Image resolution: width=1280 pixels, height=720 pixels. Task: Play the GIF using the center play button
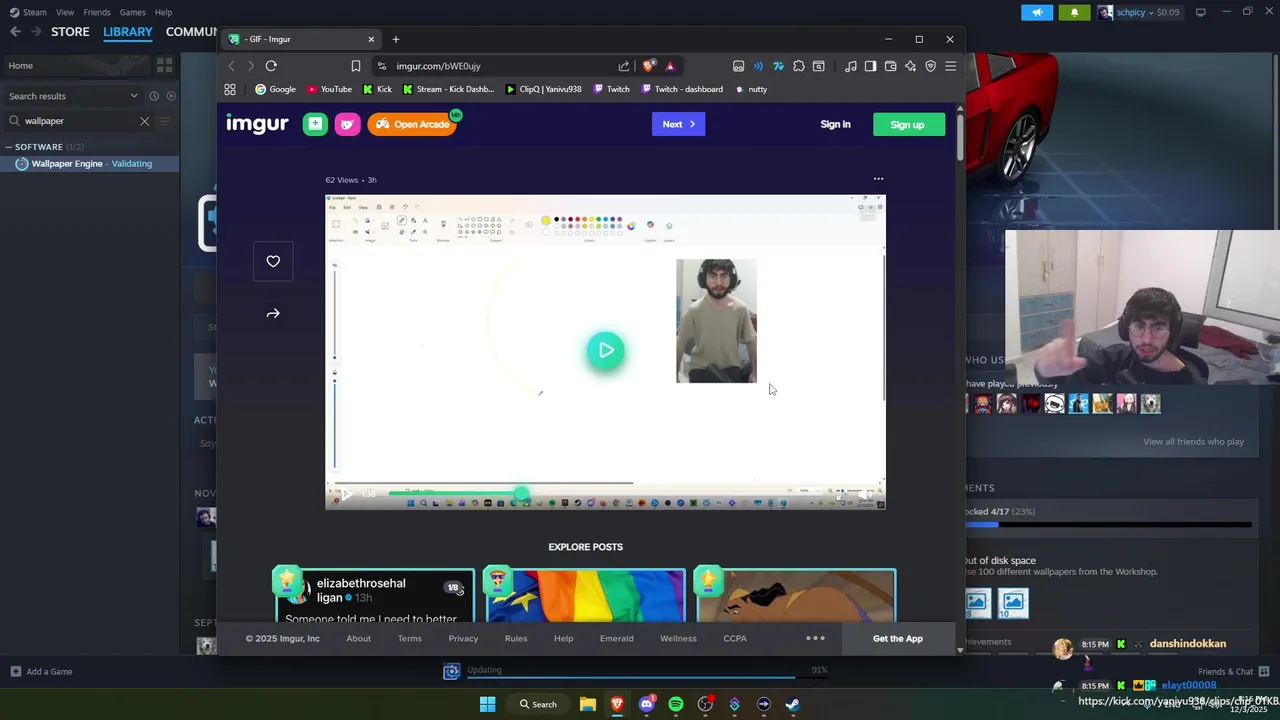tap(605, 351)
